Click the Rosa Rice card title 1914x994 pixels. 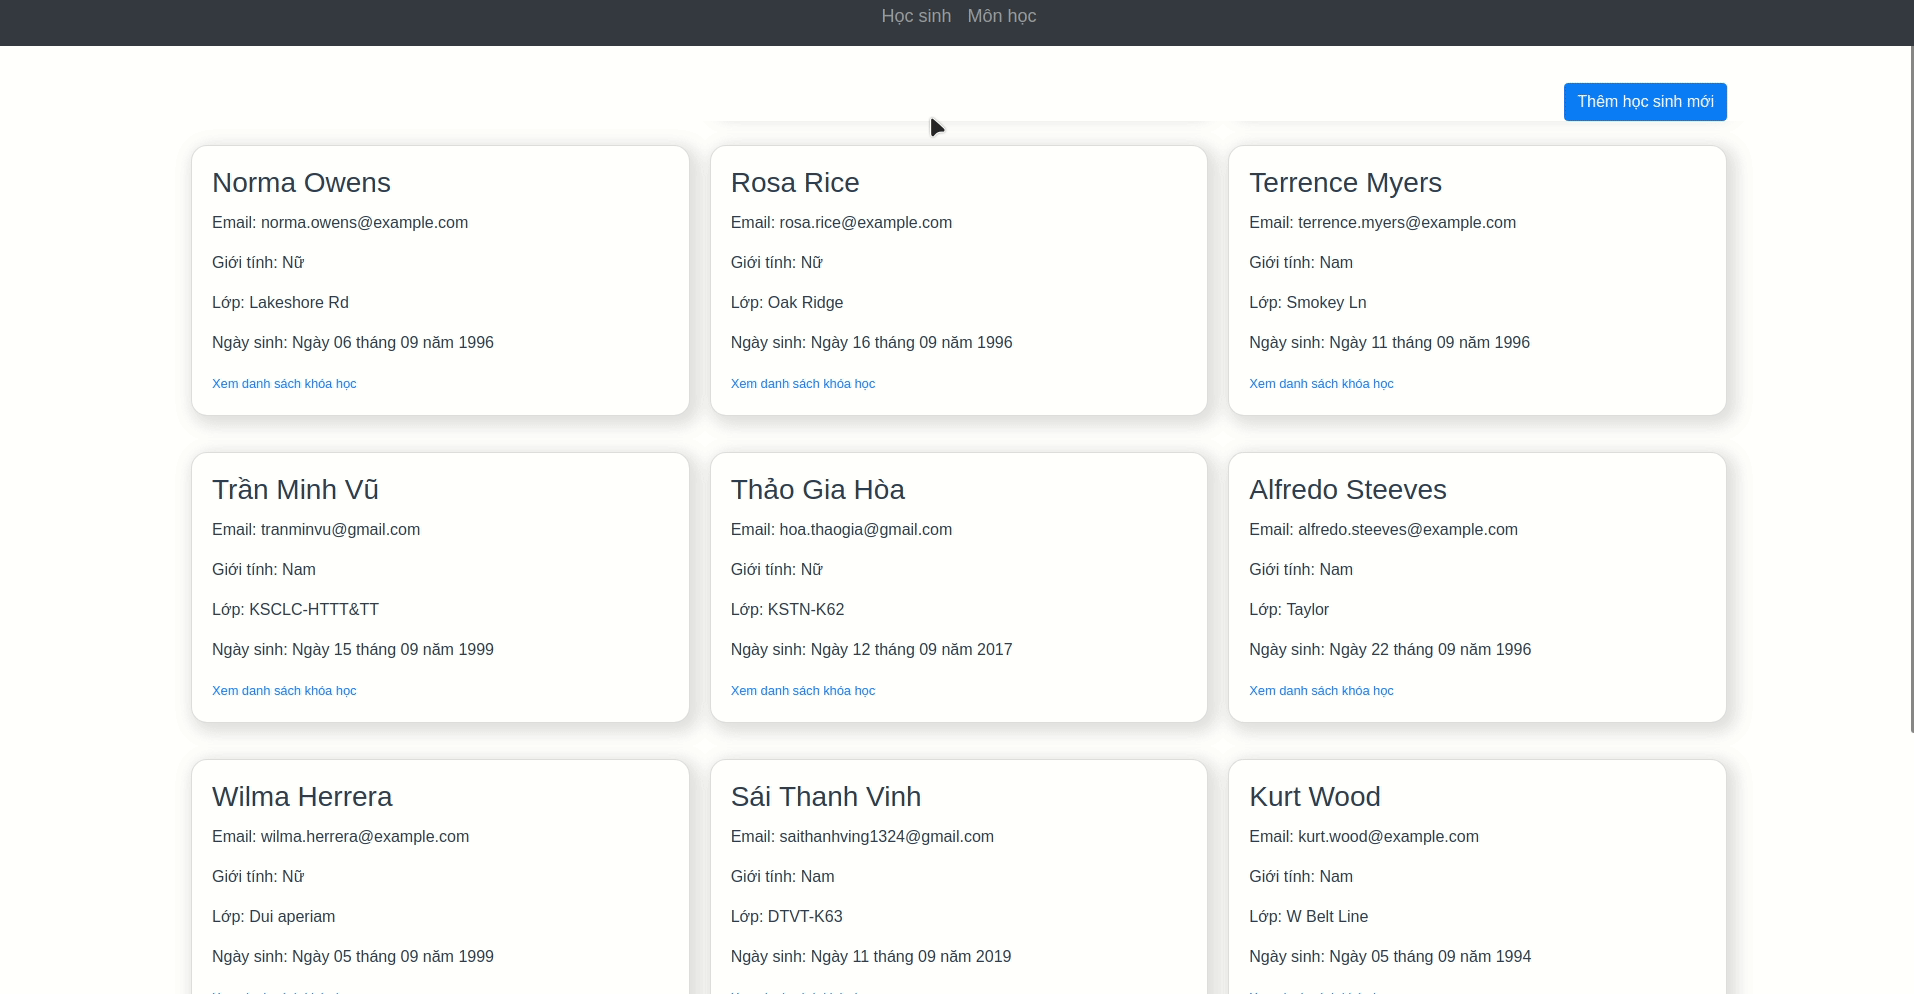pyautogui.click(x=795, y=183)
